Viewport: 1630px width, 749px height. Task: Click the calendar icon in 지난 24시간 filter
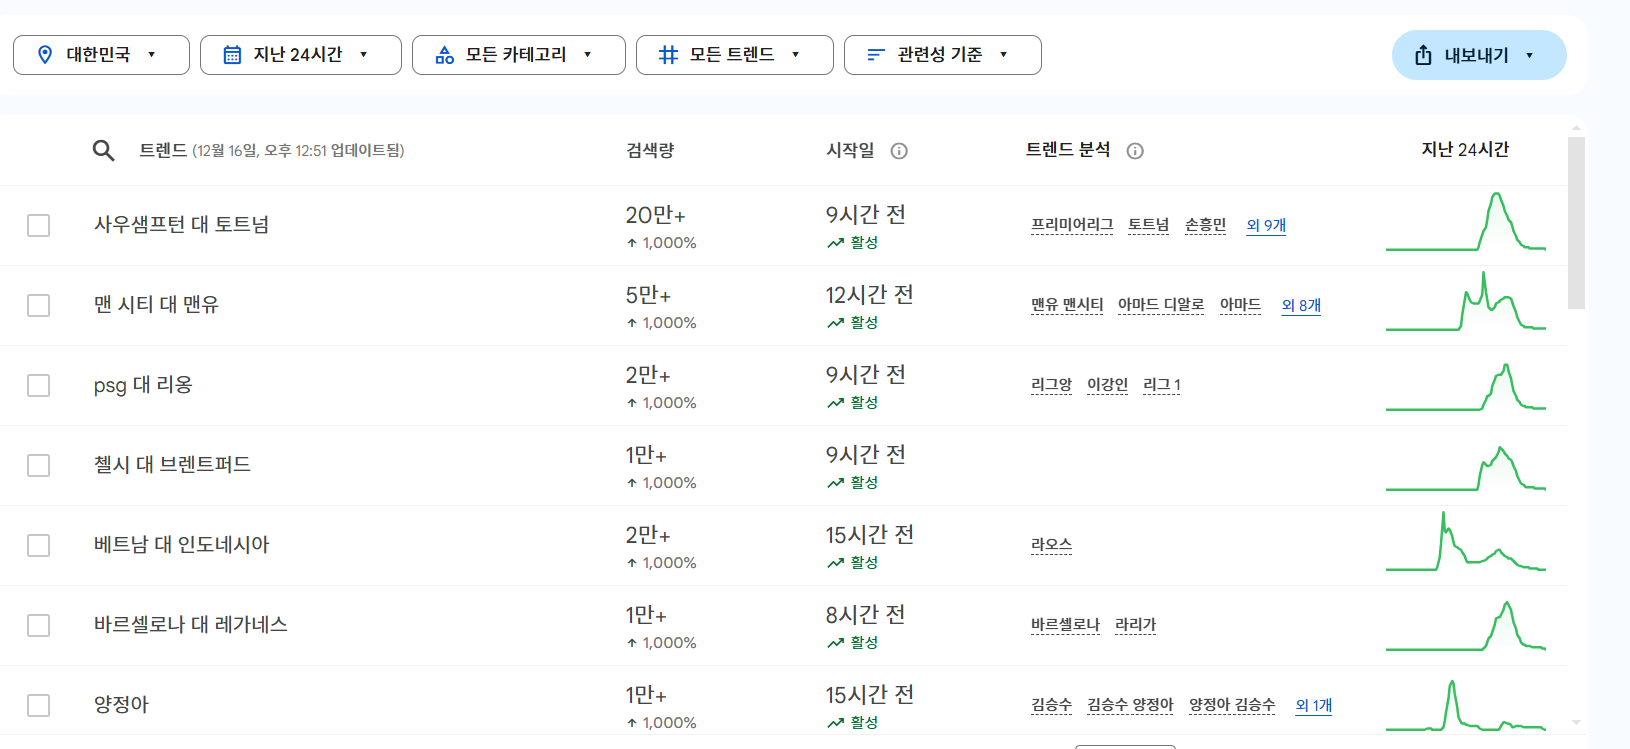pos(232,55)
